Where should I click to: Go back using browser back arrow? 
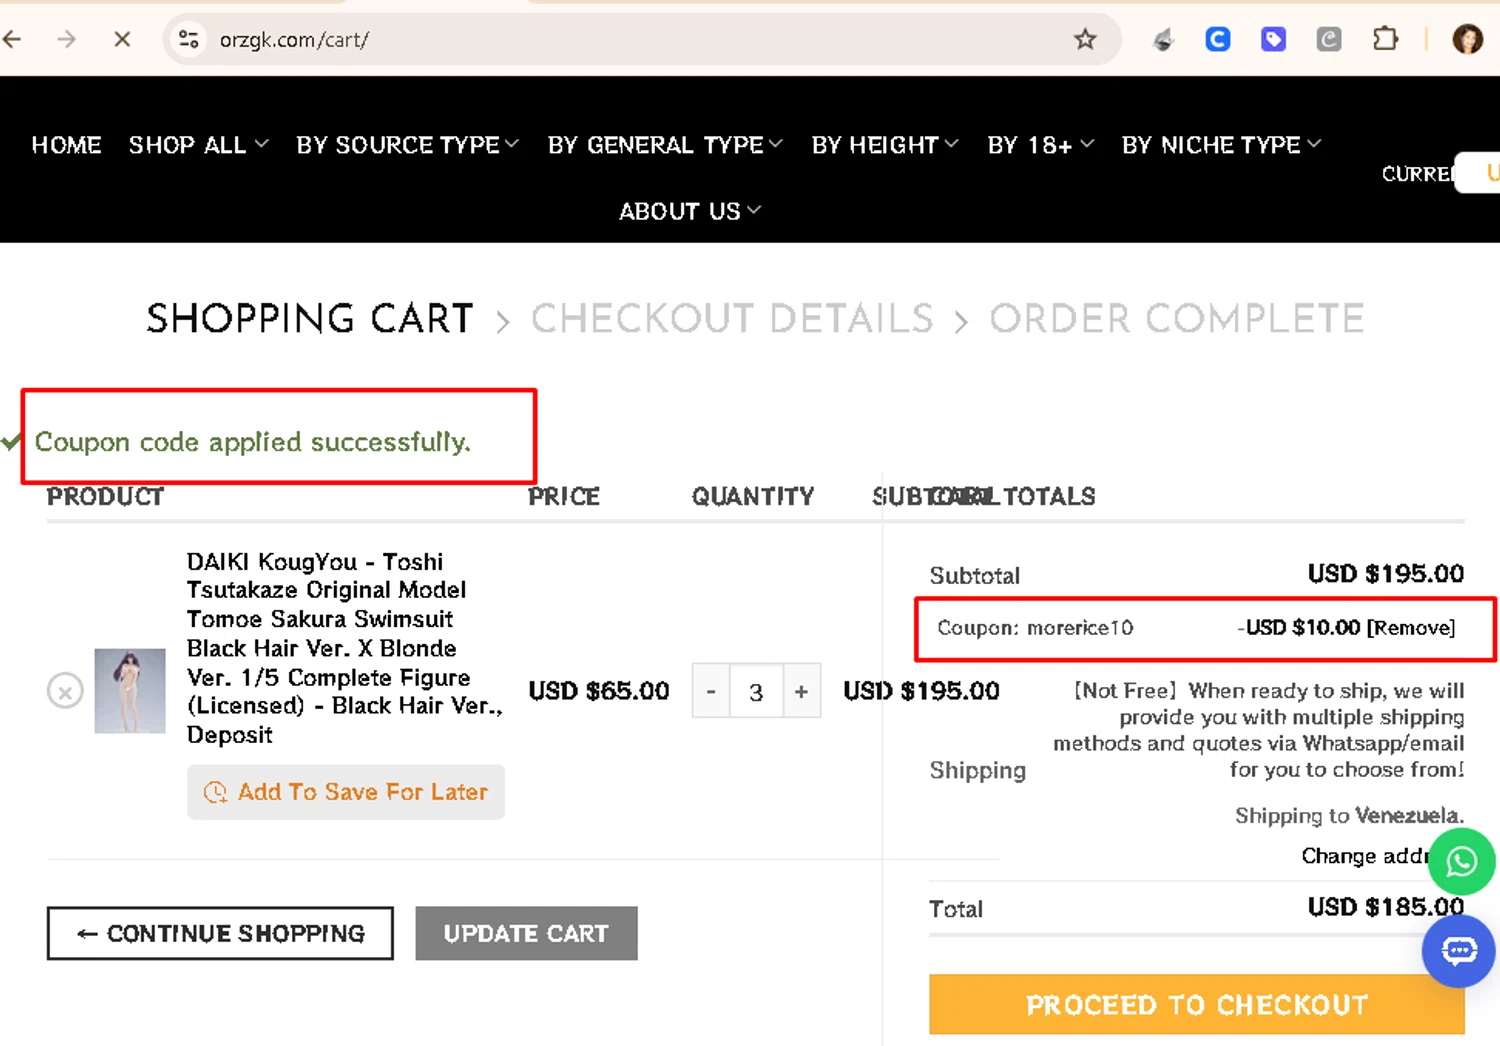pyautogui.click(x=12, y=39)
